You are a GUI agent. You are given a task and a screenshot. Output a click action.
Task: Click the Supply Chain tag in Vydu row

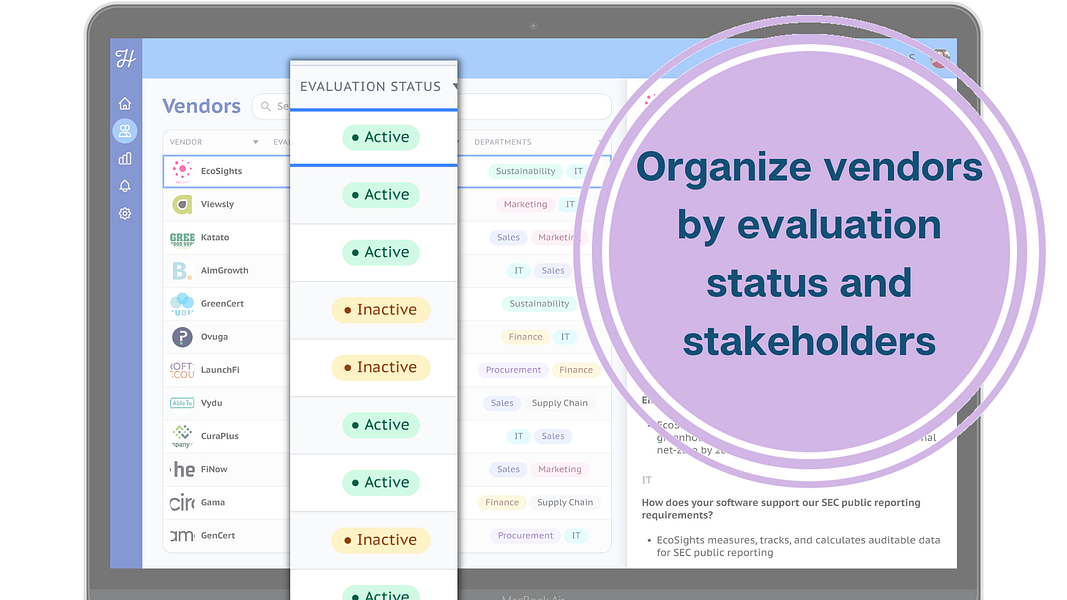click(559, 403)
